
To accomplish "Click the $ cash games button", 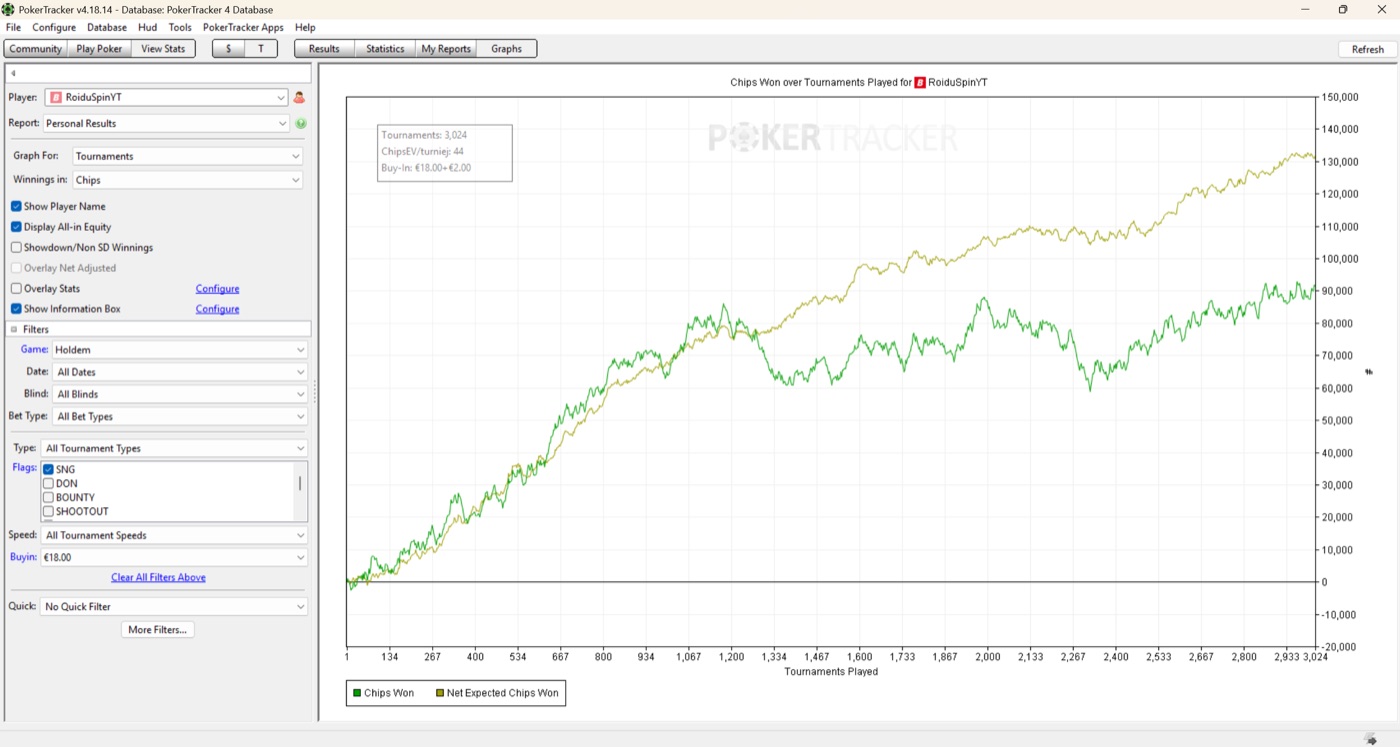I will pyautogui.click(x=229, y=49).
